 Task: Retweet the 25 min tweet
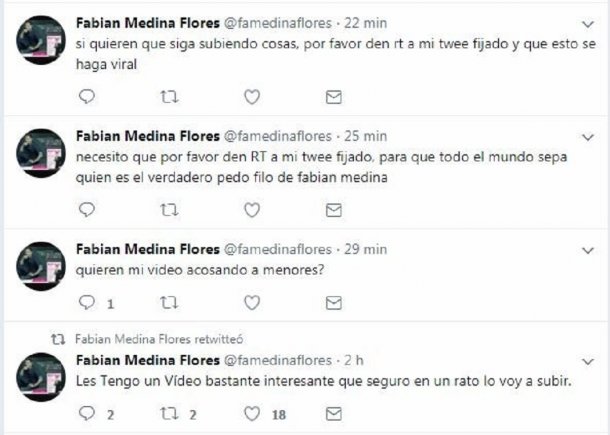point(169,210)
